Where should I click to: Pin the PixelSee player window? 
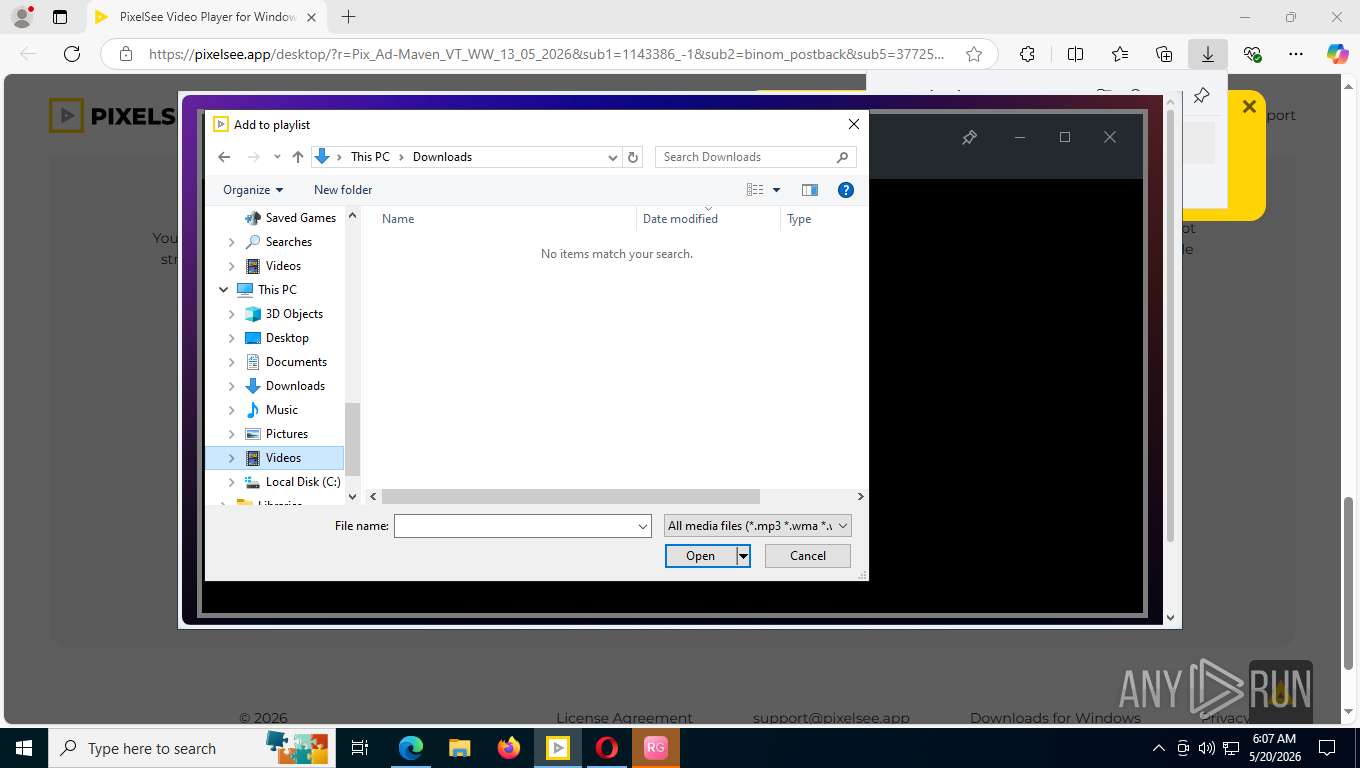point(968,138)
